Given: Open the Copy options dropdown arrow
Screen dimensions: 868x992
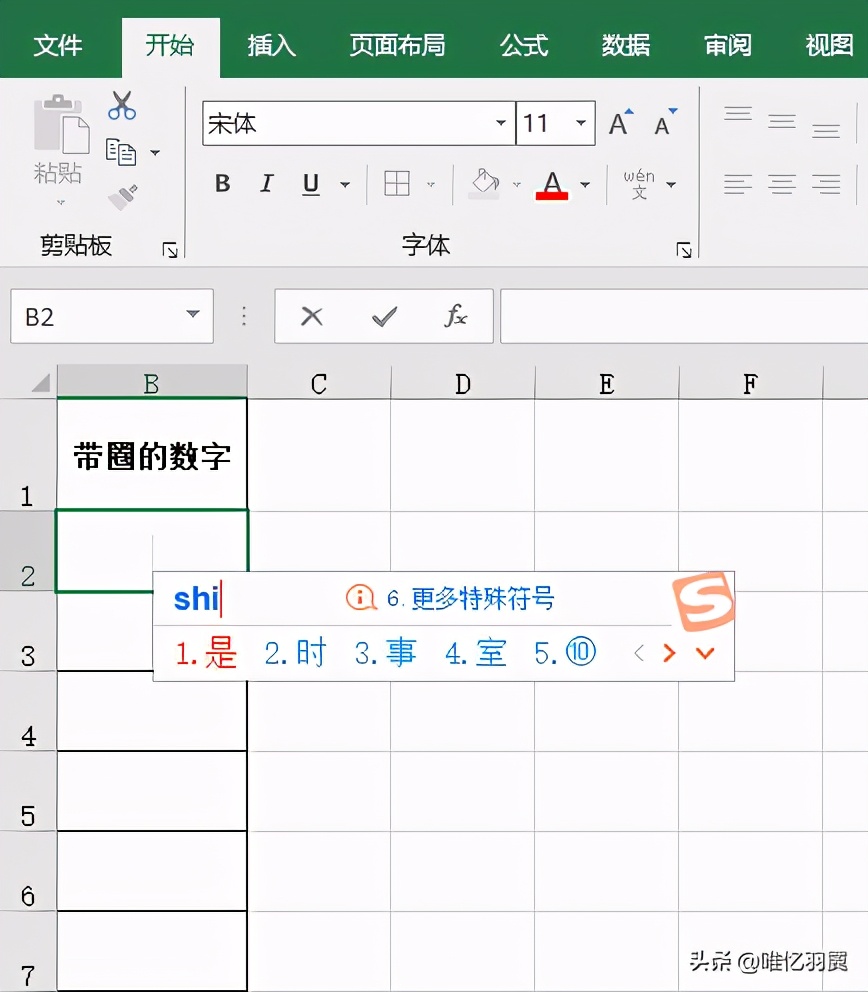Looking at the screenshot, I should point(155,152).
